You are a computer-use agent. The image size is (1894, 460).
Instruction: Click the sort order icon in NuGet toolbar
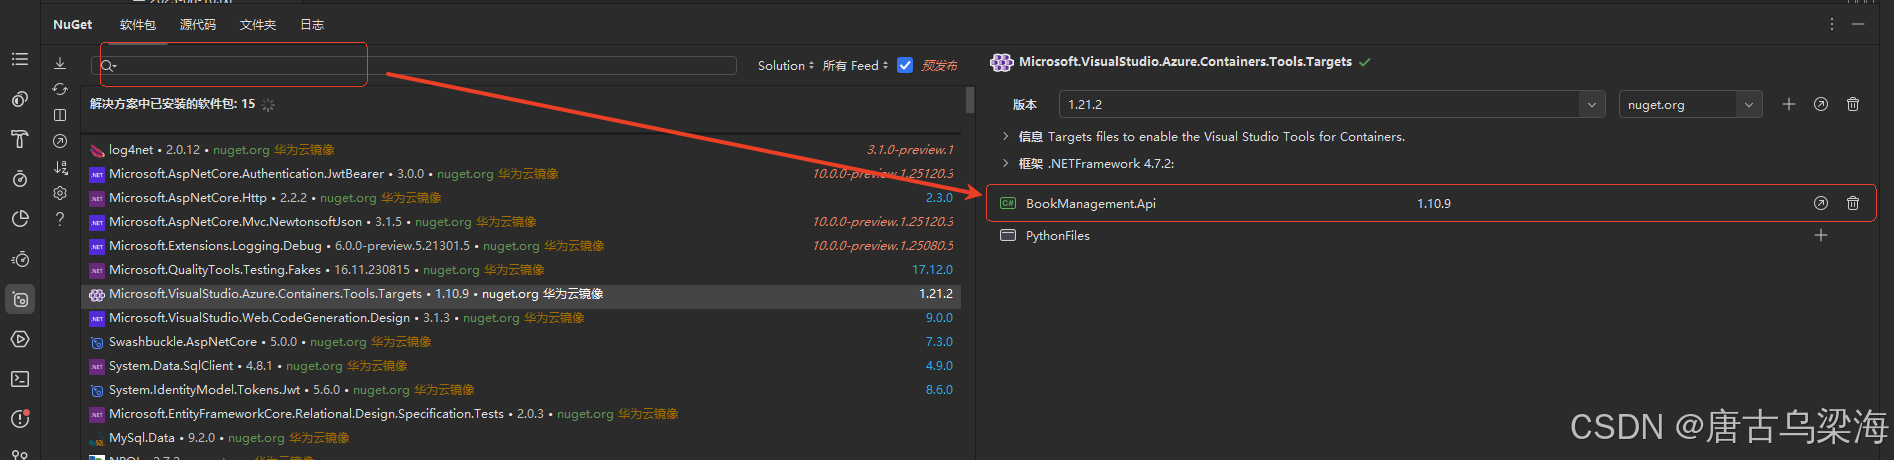pyautogui.click(x=60, y=167)
